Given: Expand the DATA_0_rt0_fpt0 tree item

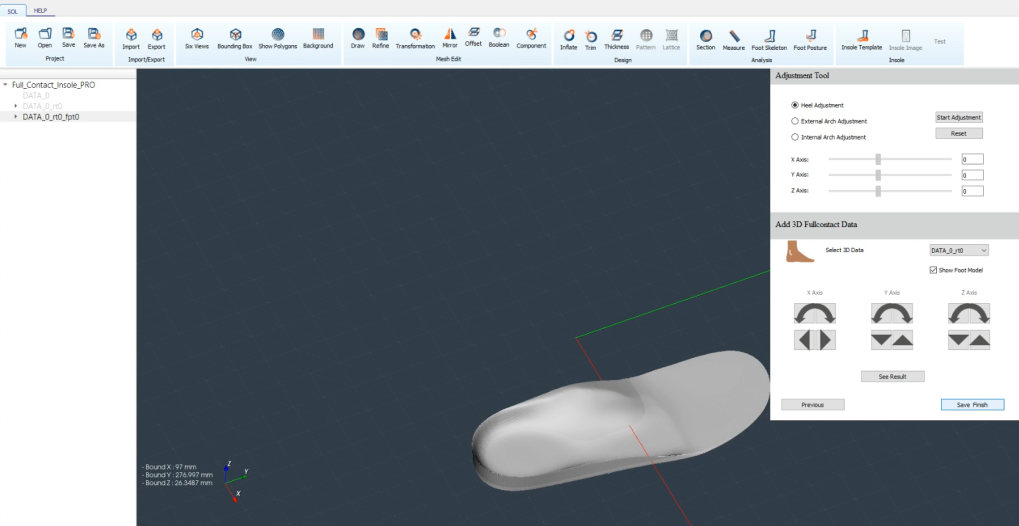Looking at the screenshot, I should pos(15,116).
